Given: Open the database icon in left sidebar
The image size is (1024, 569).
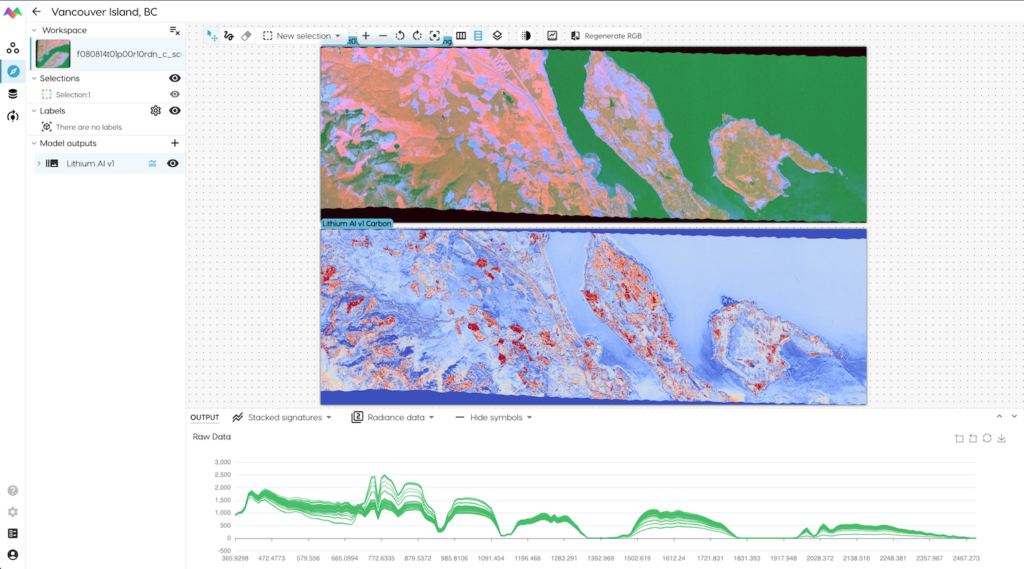Looking at the screenshot, I should click(x=13, y=94).
